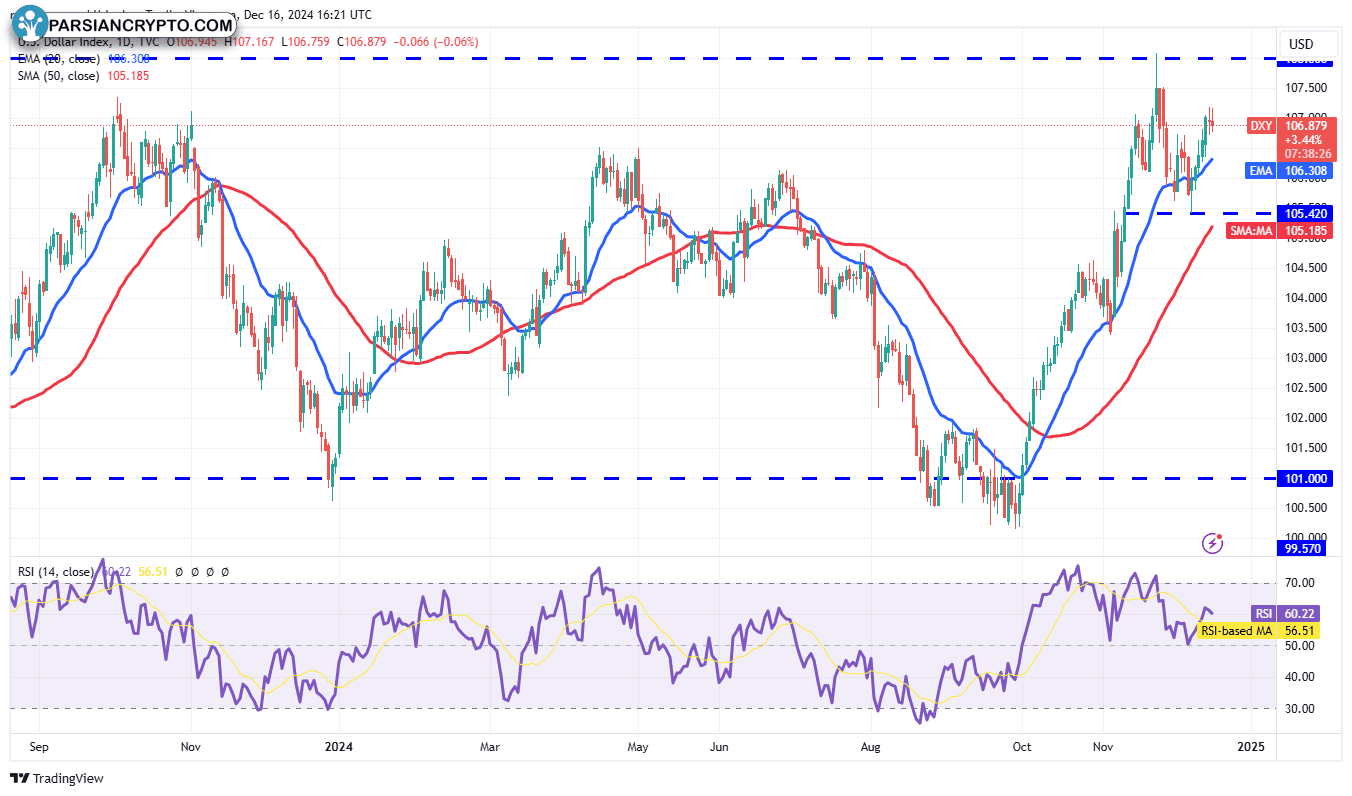Click the 102.000 price axis label
Viewport: 1352px width, 796px height.
point(1307,418)
